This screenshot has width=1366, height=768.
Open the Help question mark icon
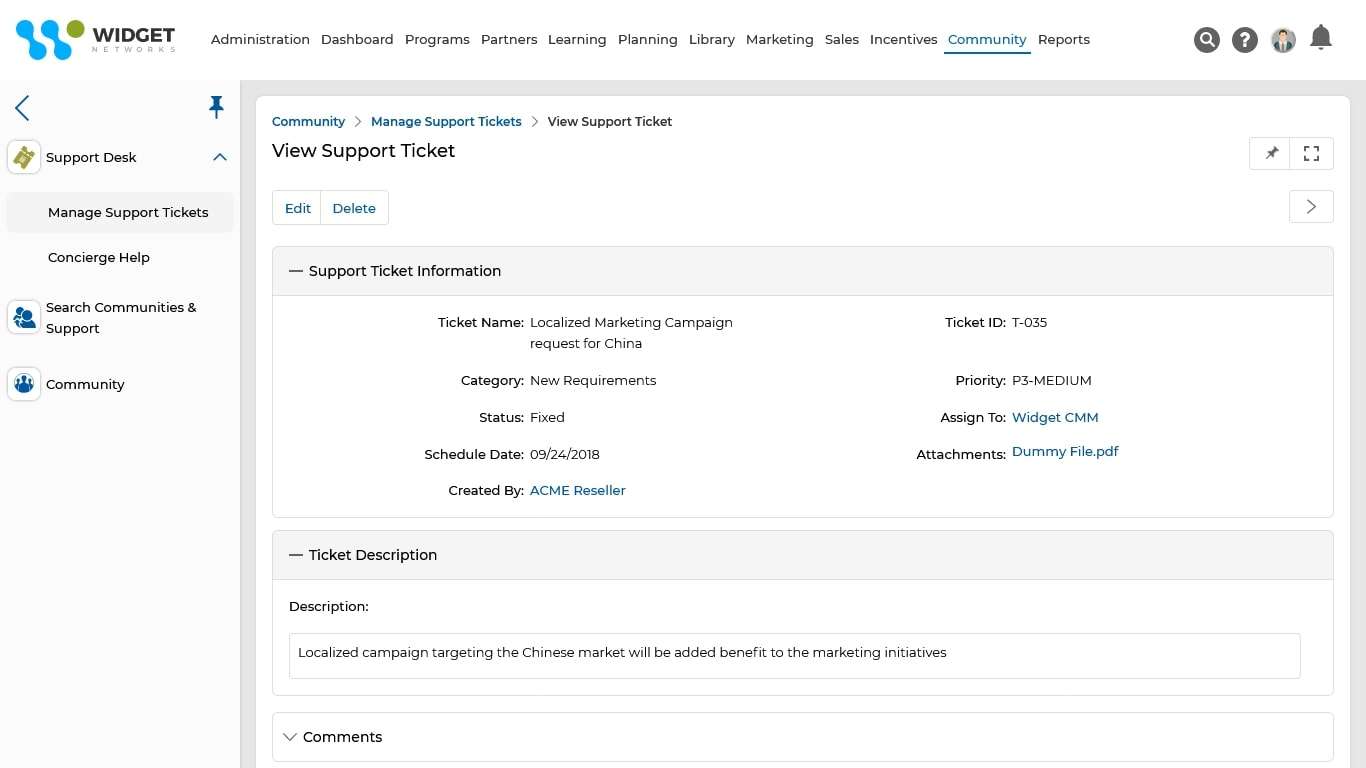pyautogui.click(x=1244, y=40)
